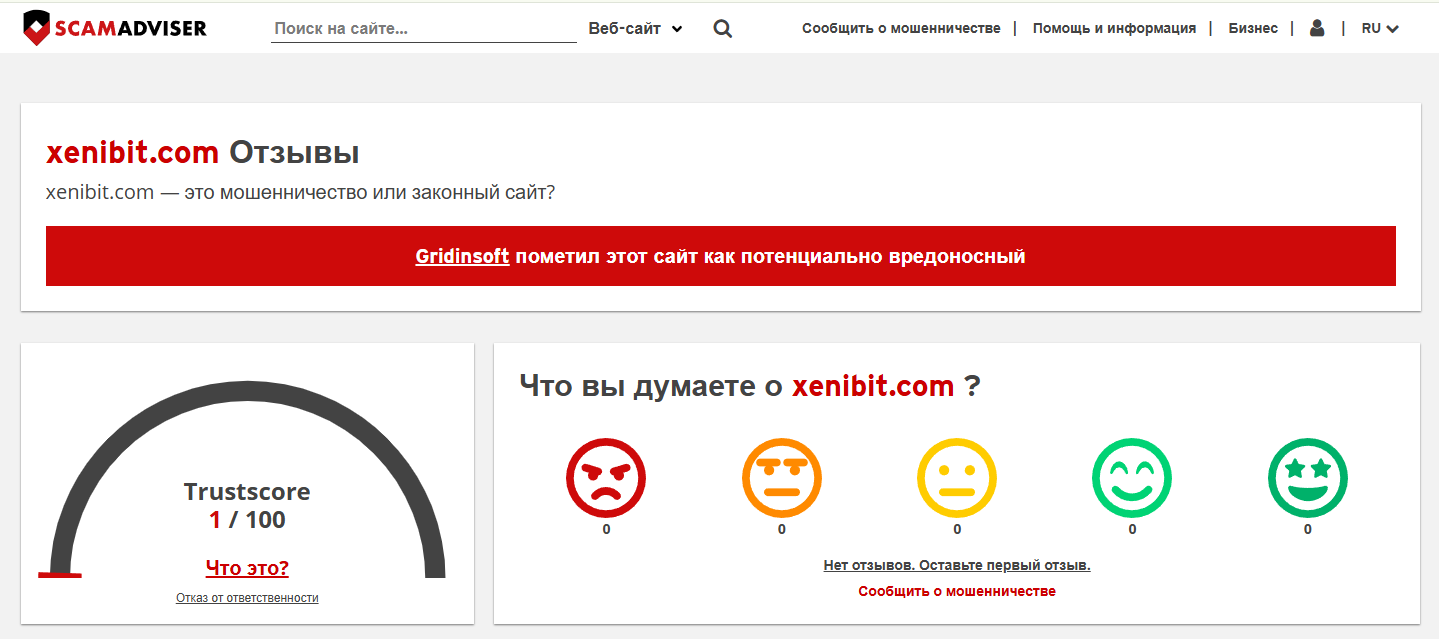
Task: Click the "xenibit.com Отзывы" heading
Action: pyautogui.click(x=203, y=153)
